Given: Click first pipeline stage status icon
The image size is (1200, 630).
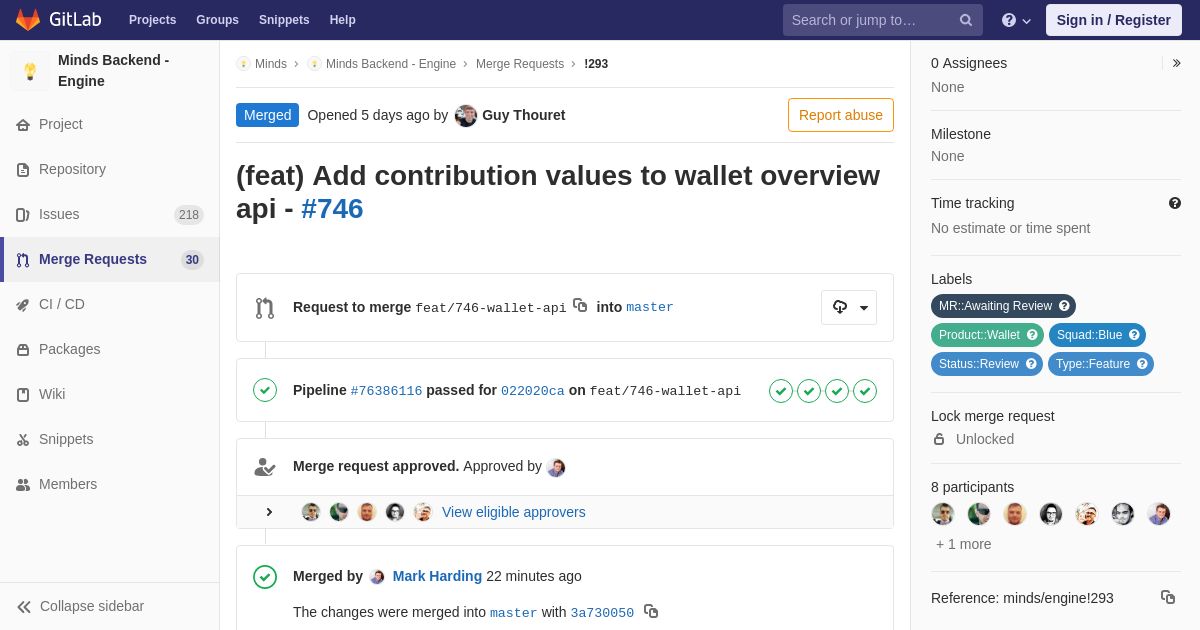Looking at the screenshot, I should coord(781,391).
